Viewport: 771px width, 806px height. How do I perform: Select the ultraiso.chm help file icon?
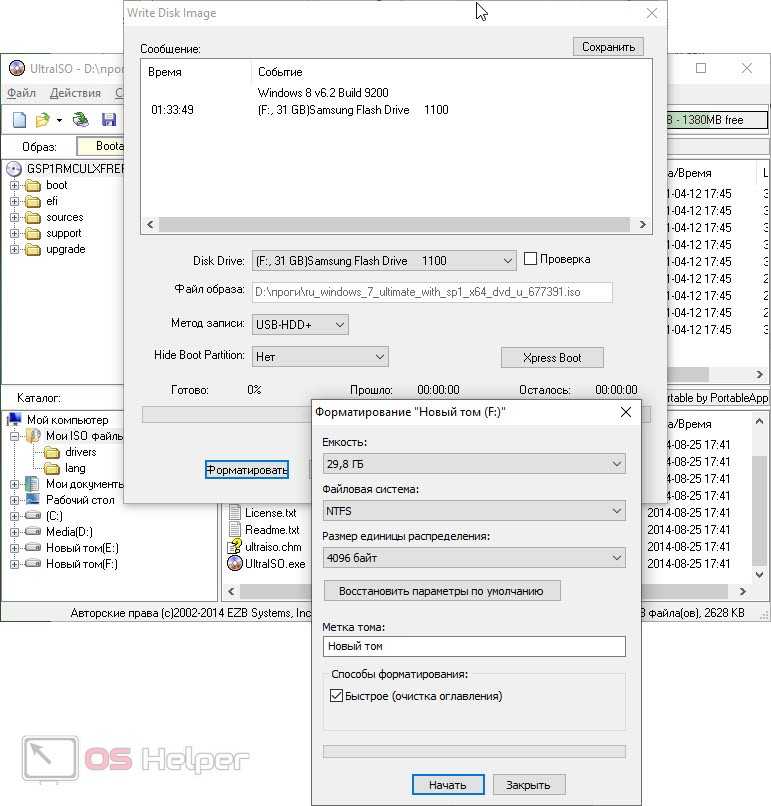235,546
